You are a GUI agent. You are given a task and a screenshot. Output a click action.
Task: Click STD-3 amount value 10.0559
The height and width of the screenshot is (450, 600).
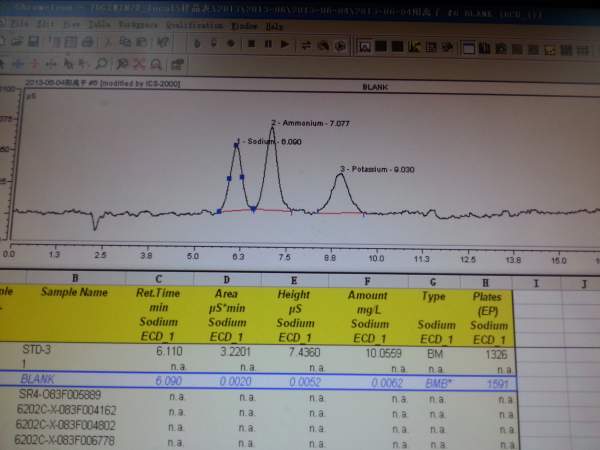[x=383, y=353]
